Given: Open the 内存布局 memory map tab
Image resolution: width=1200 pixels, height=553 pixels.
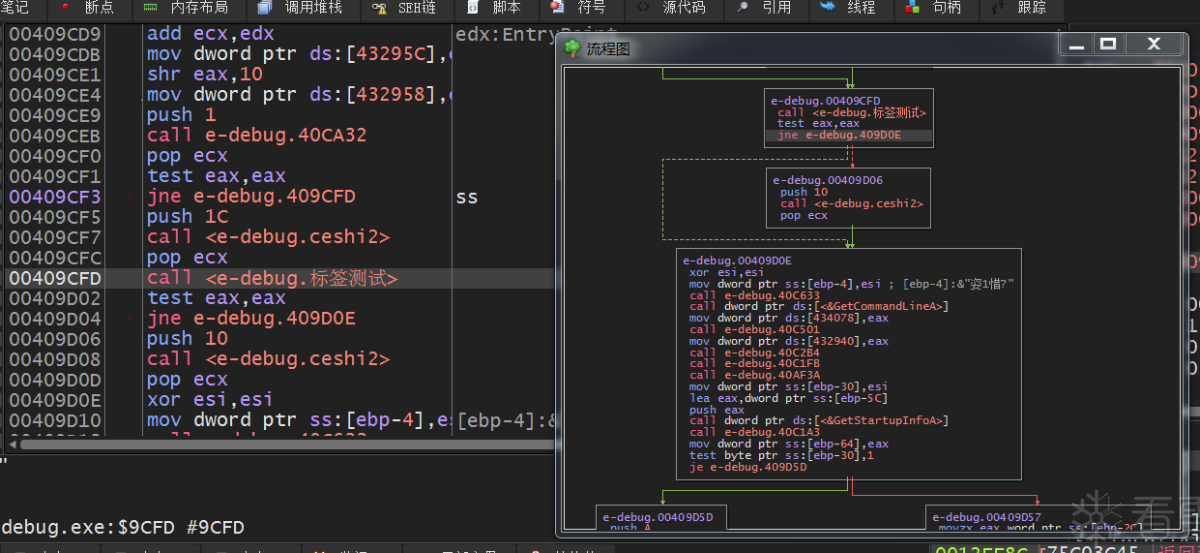Looking at the screenshot, I should tap(189, 7).
